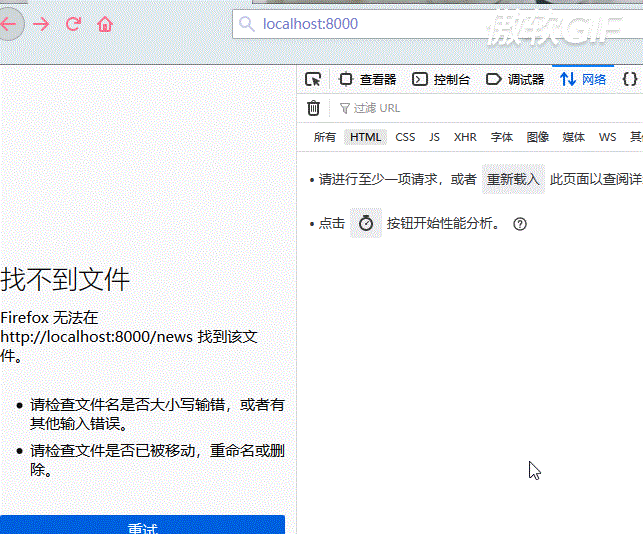Click the 请进行至少一项请求 text
This screenshot has height=534, width=643.
coord(377,180)
